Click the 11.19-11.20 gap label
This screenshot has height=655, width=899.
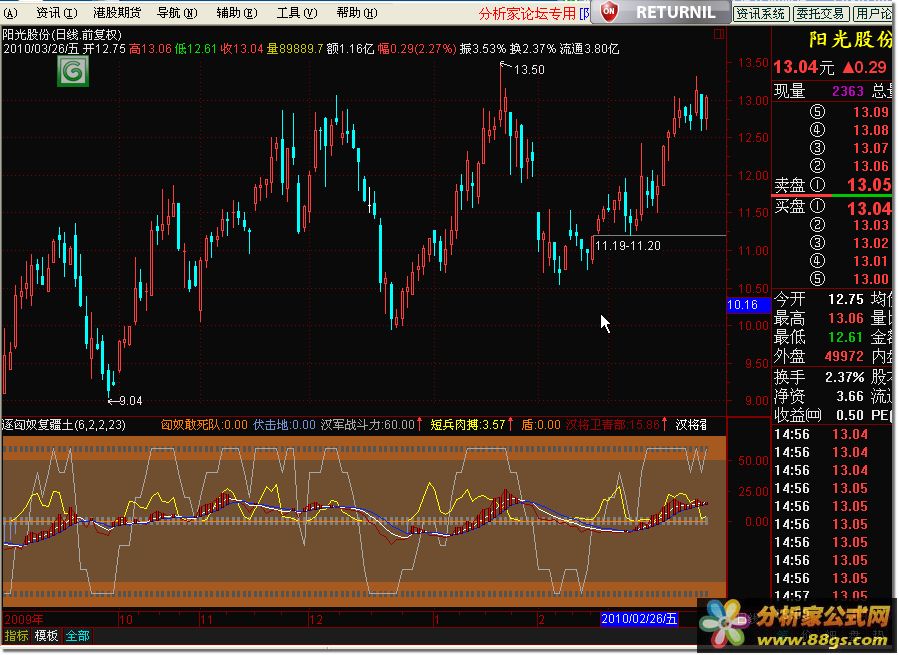[x=627, y=246]
